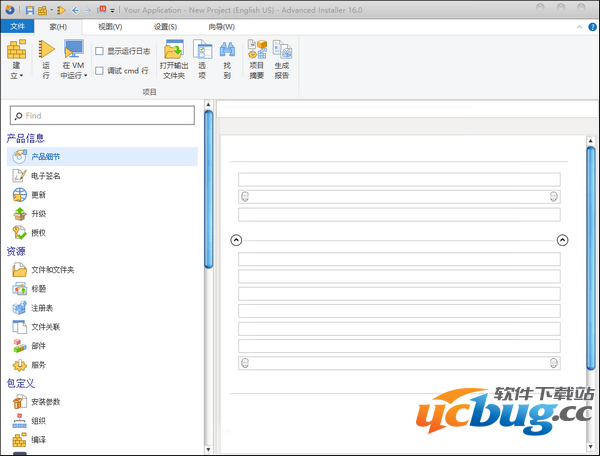The image size is (600, 456).
Task: Select 电子签名 digital signature in sidebar
Action: click(45, 175)
